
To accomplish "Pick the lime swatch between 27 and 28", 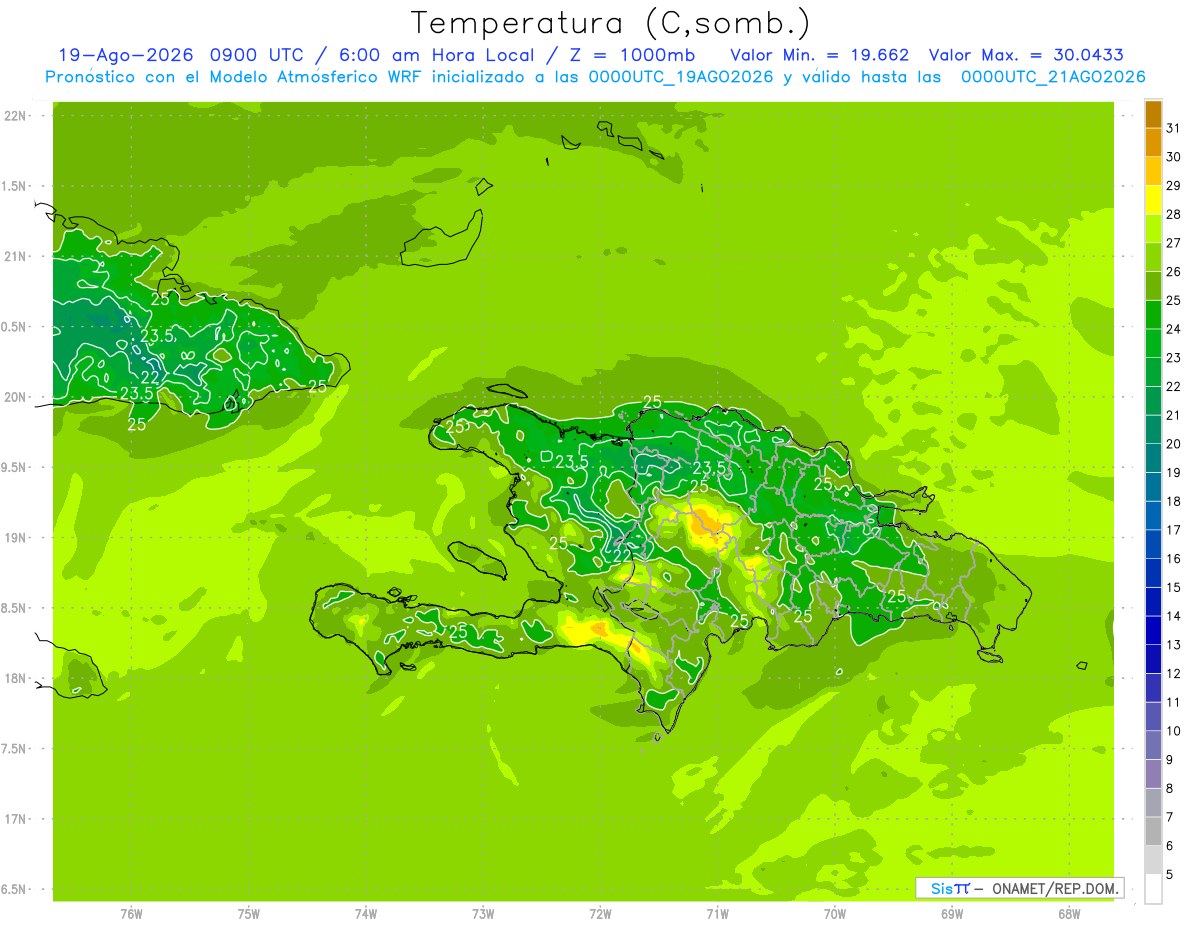I will 1153,229.
